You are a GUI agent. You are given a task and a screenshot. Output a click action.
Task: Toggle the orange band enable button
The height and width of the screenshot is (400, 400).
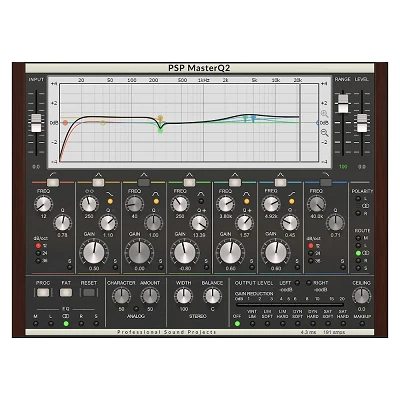pyautogui.click(x=98, y=182)
